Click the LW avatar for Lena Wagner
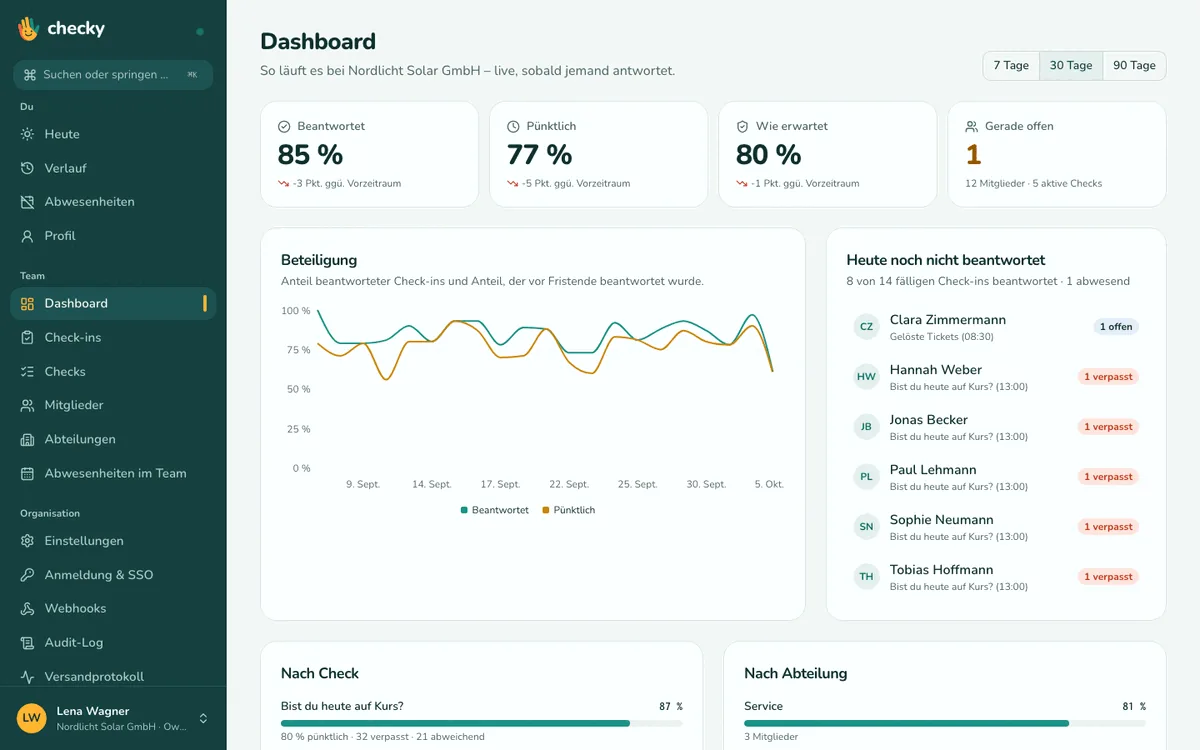 click(x=32, y=718)
